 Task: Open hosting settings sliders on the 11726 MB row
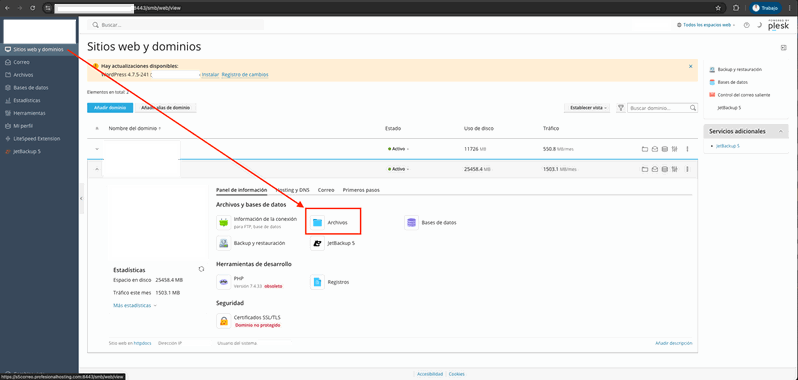(x=674, y=149)
